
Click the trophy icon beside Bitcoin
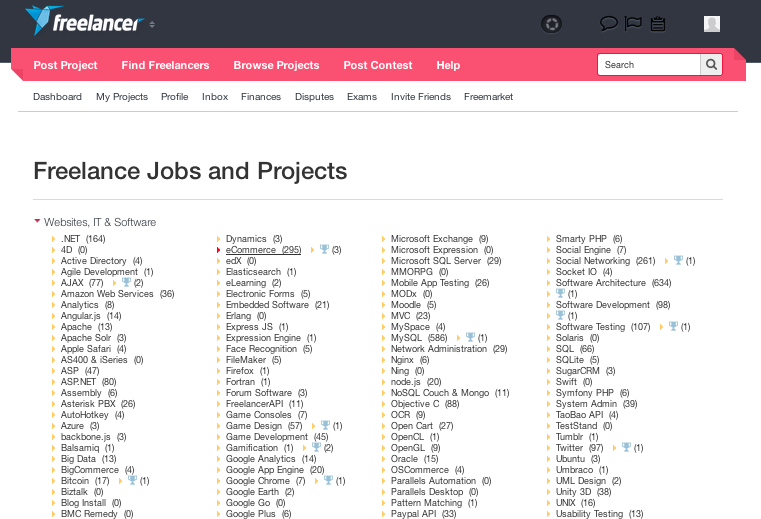click(x=132, y=480)
